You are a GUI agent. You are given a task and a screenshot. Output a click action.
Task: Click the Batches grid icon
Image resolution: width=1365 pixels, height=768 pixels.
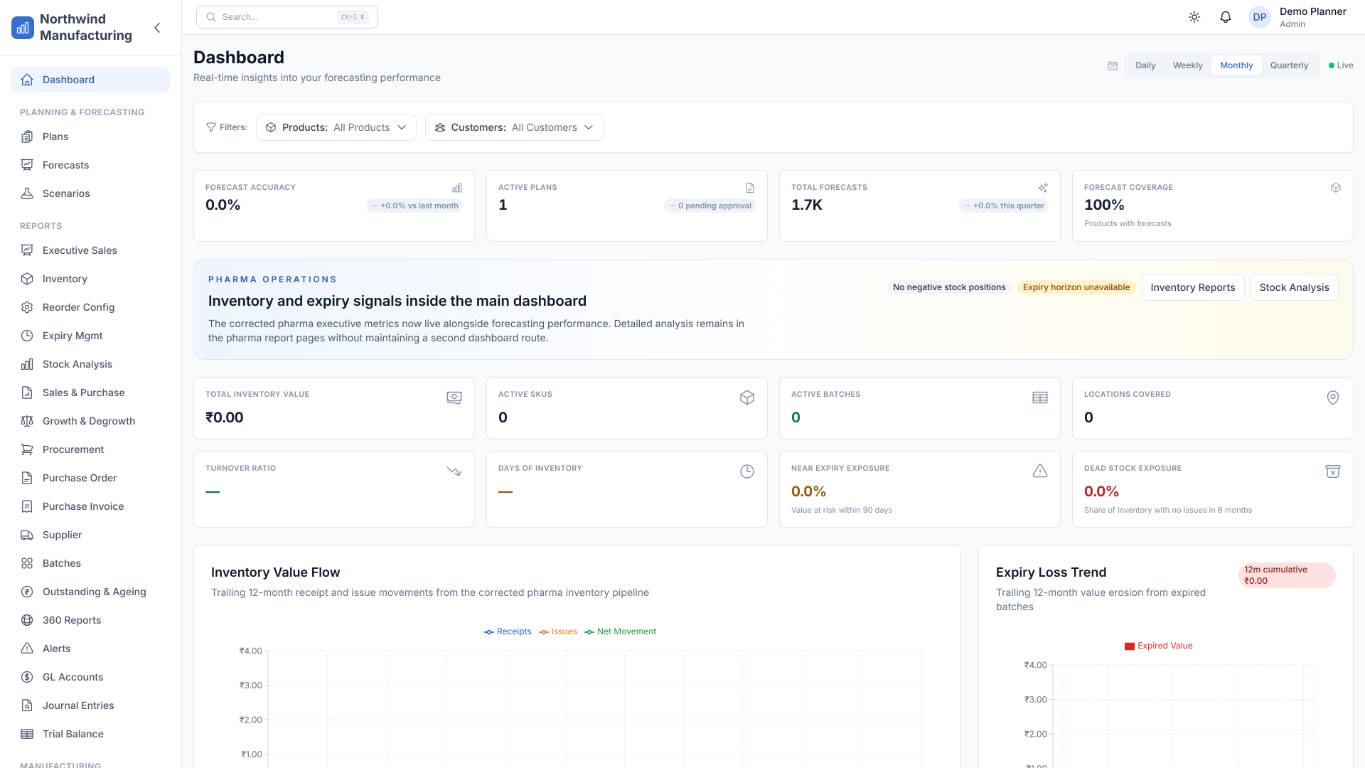pos(27,563)
